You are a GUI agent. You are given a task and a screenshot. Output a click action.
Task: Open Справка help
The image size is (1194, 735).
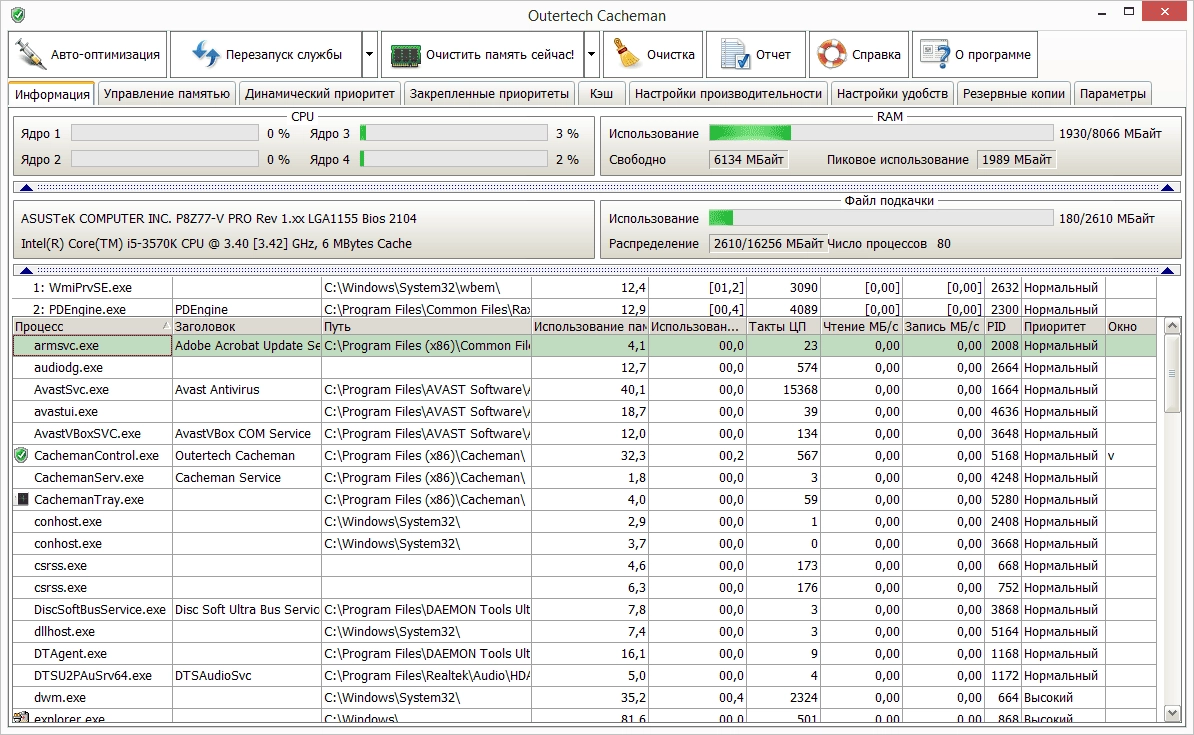[x=859, y=54]
